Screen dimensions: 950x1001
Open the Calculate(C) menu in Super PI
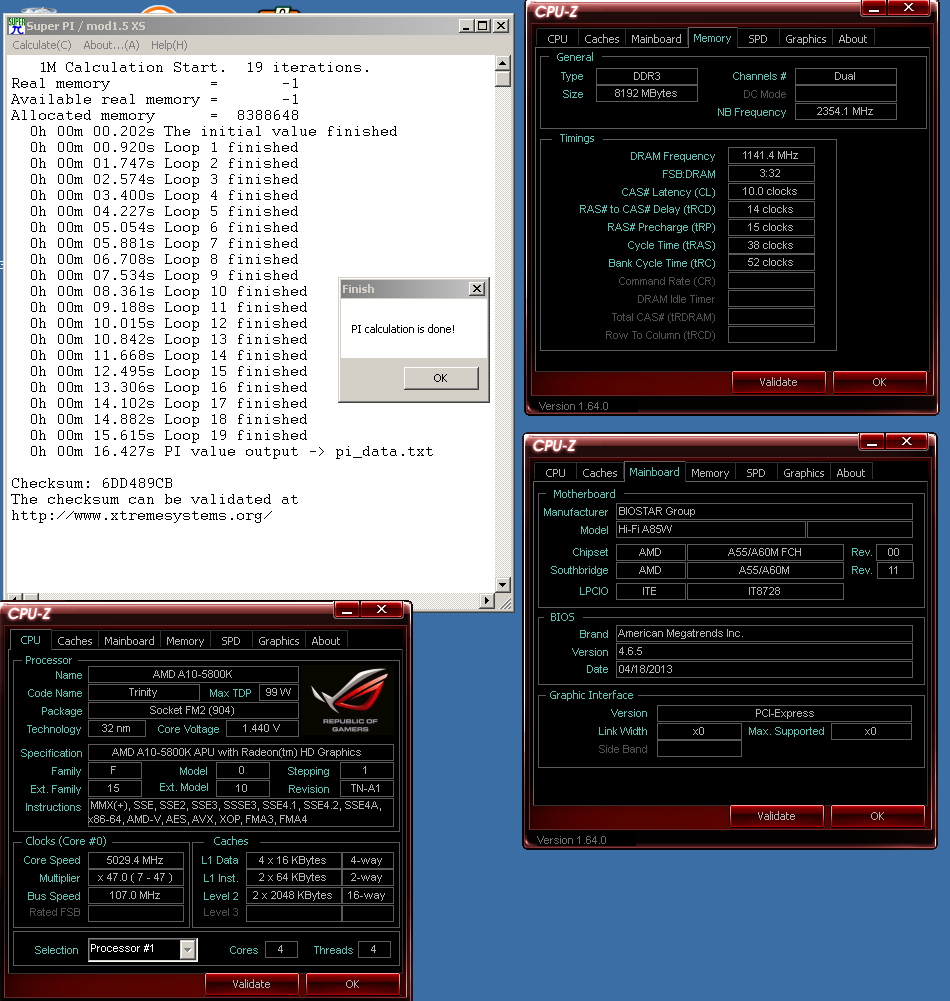click(x=42, y=45)
